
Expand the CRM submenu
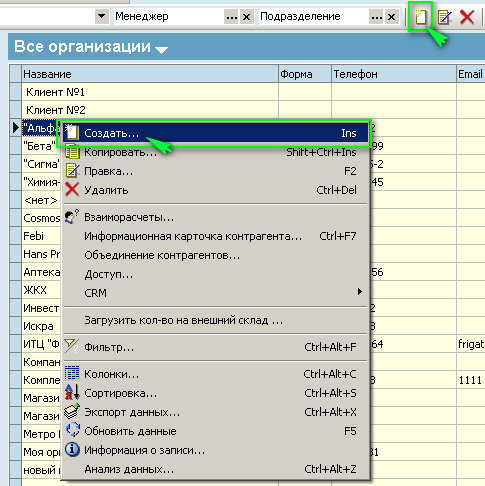pos(216,293)
